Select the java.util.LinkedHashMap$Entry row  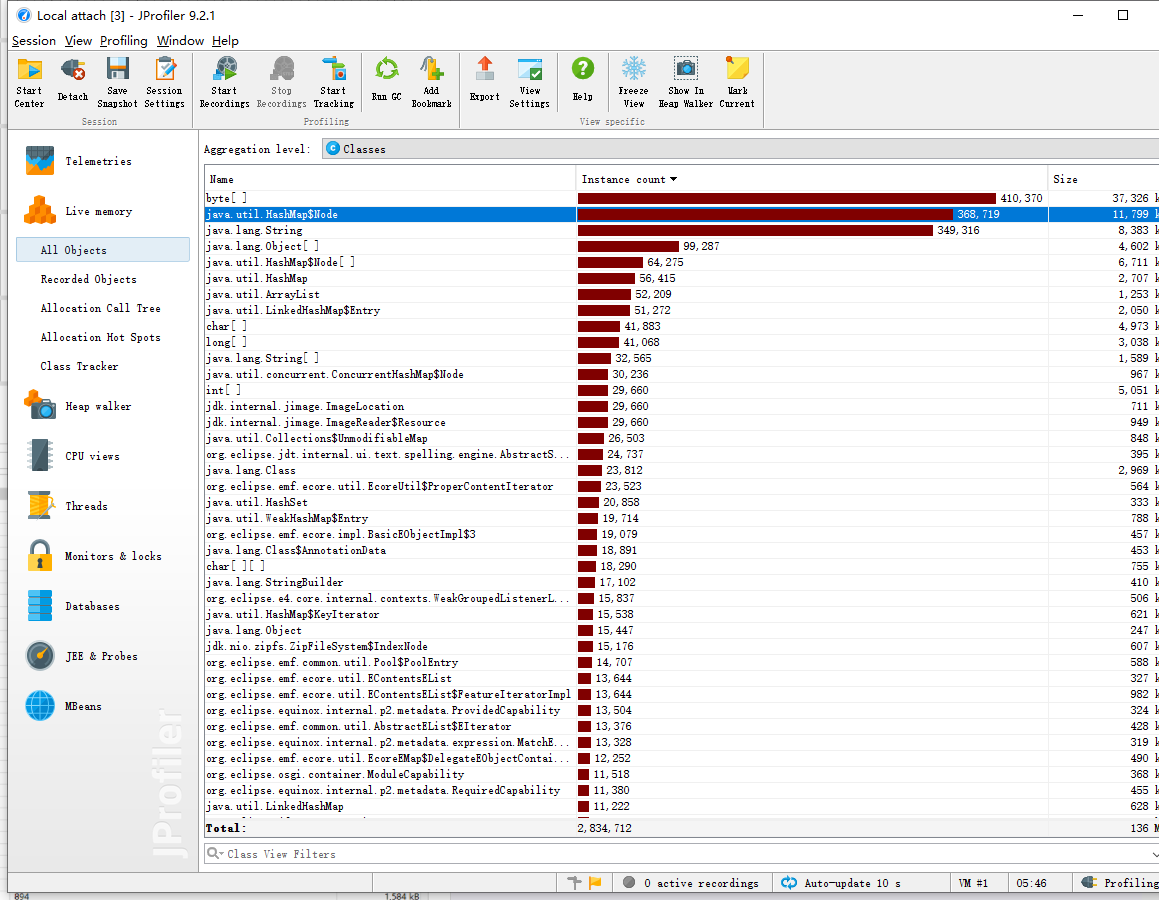(x=682, y=310)
